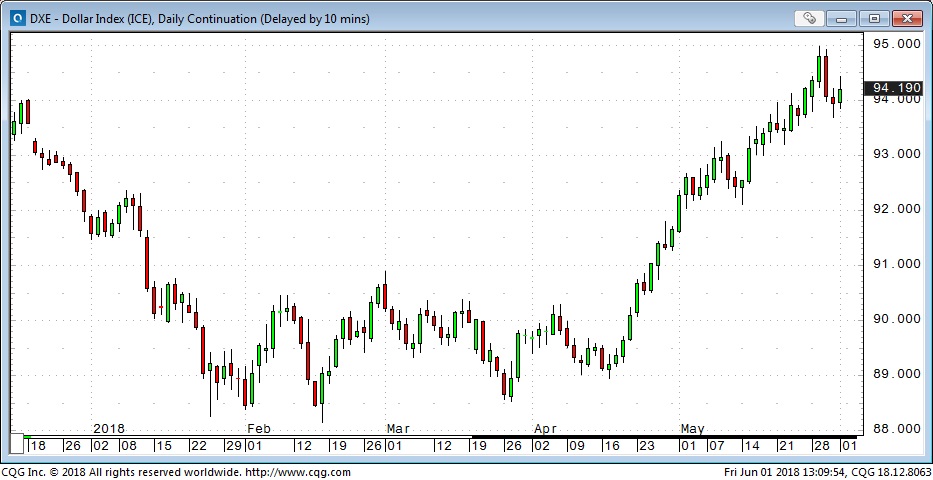Click the thick black time-range bar
This screenshot has height=480, width=933.
point(660,437)
